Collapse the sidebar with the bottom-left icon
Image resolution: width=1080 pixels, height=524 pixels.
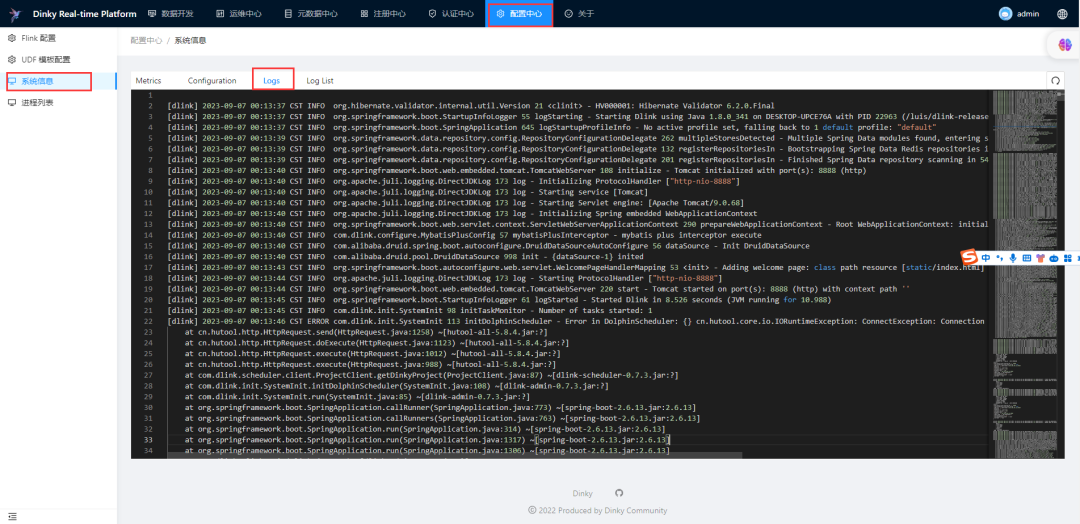click(12, 516)
